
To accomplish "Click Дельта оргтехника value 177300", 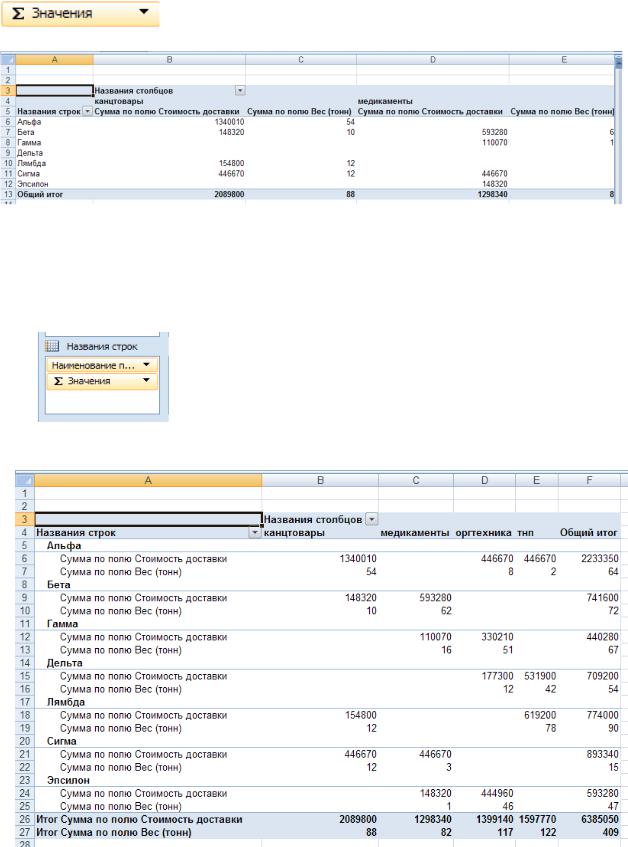I will (497, 676).
